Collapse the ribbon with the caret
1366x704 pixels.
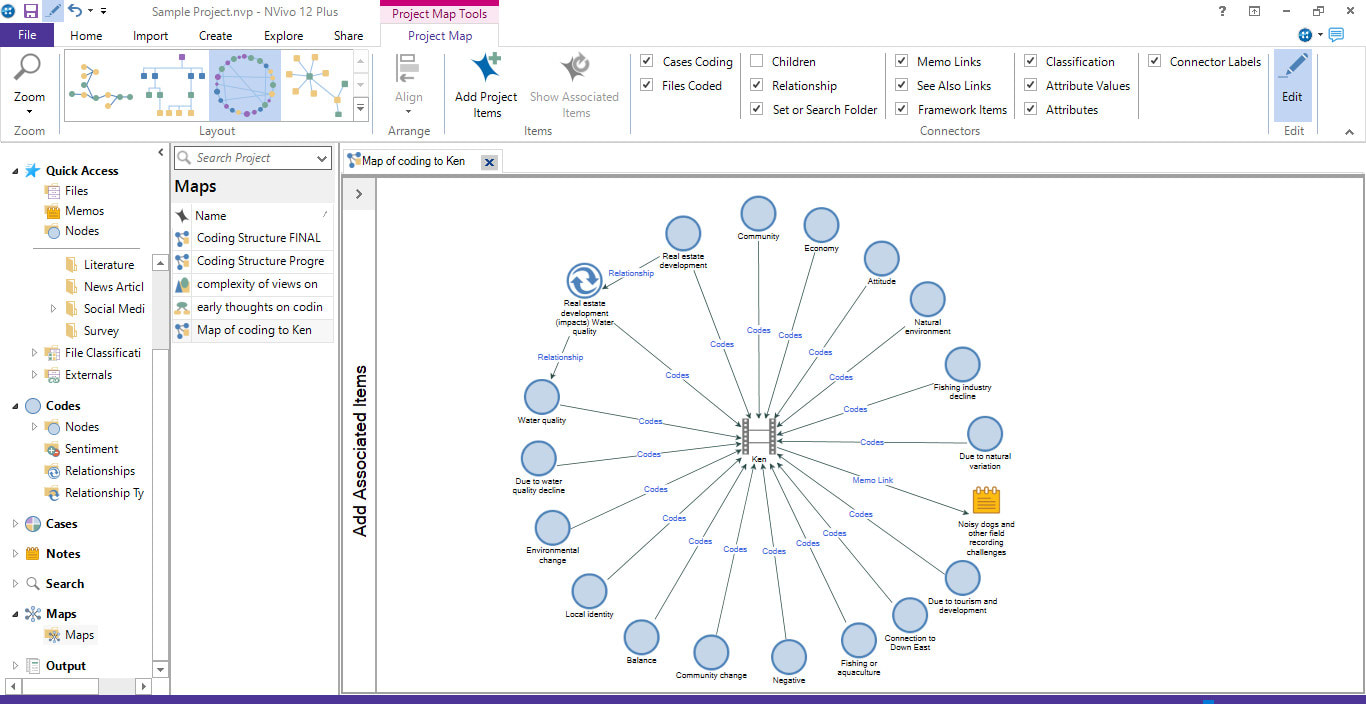1348,132
